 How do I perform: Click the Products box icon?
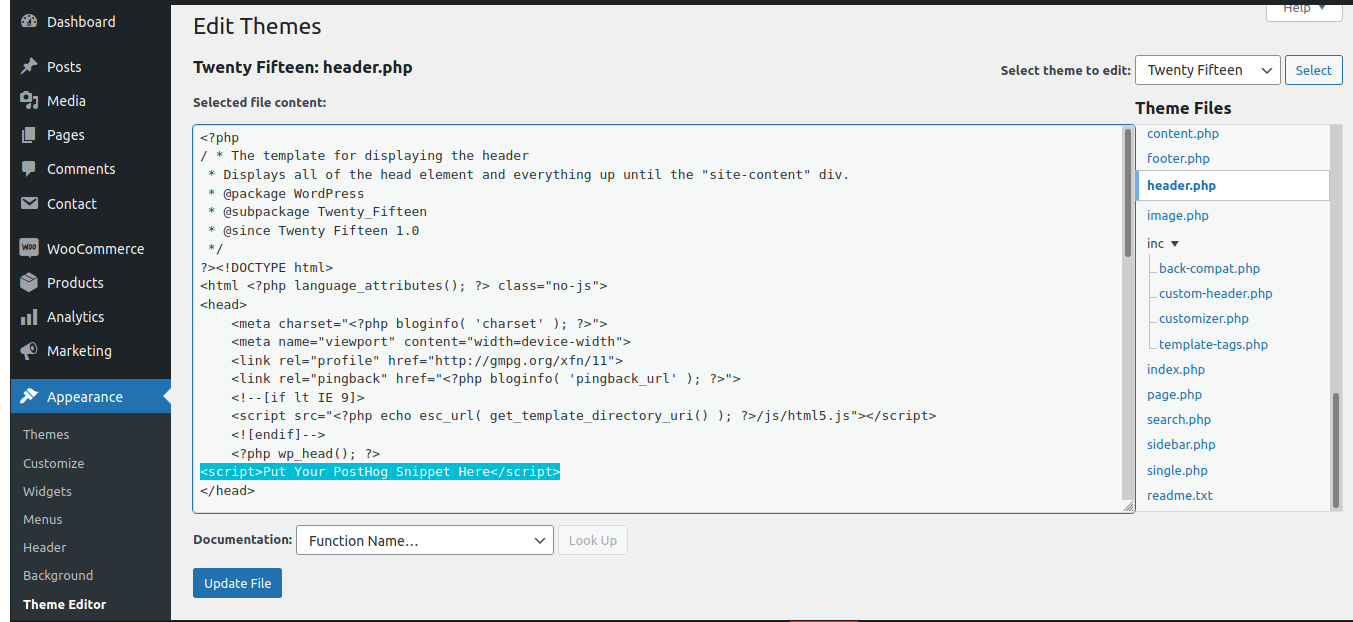pos(28,282)
